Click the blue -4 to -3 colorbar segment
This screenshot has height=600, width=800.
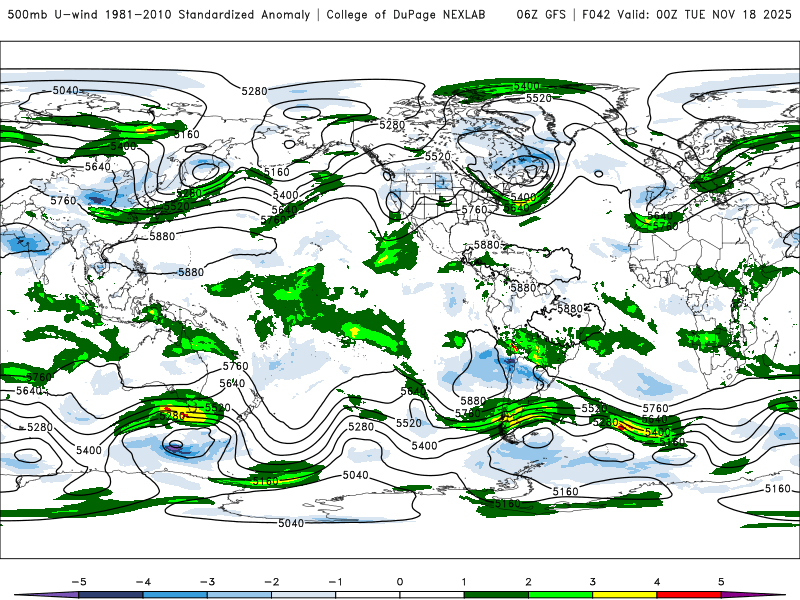pyautogui.click(x=175, y=595)
